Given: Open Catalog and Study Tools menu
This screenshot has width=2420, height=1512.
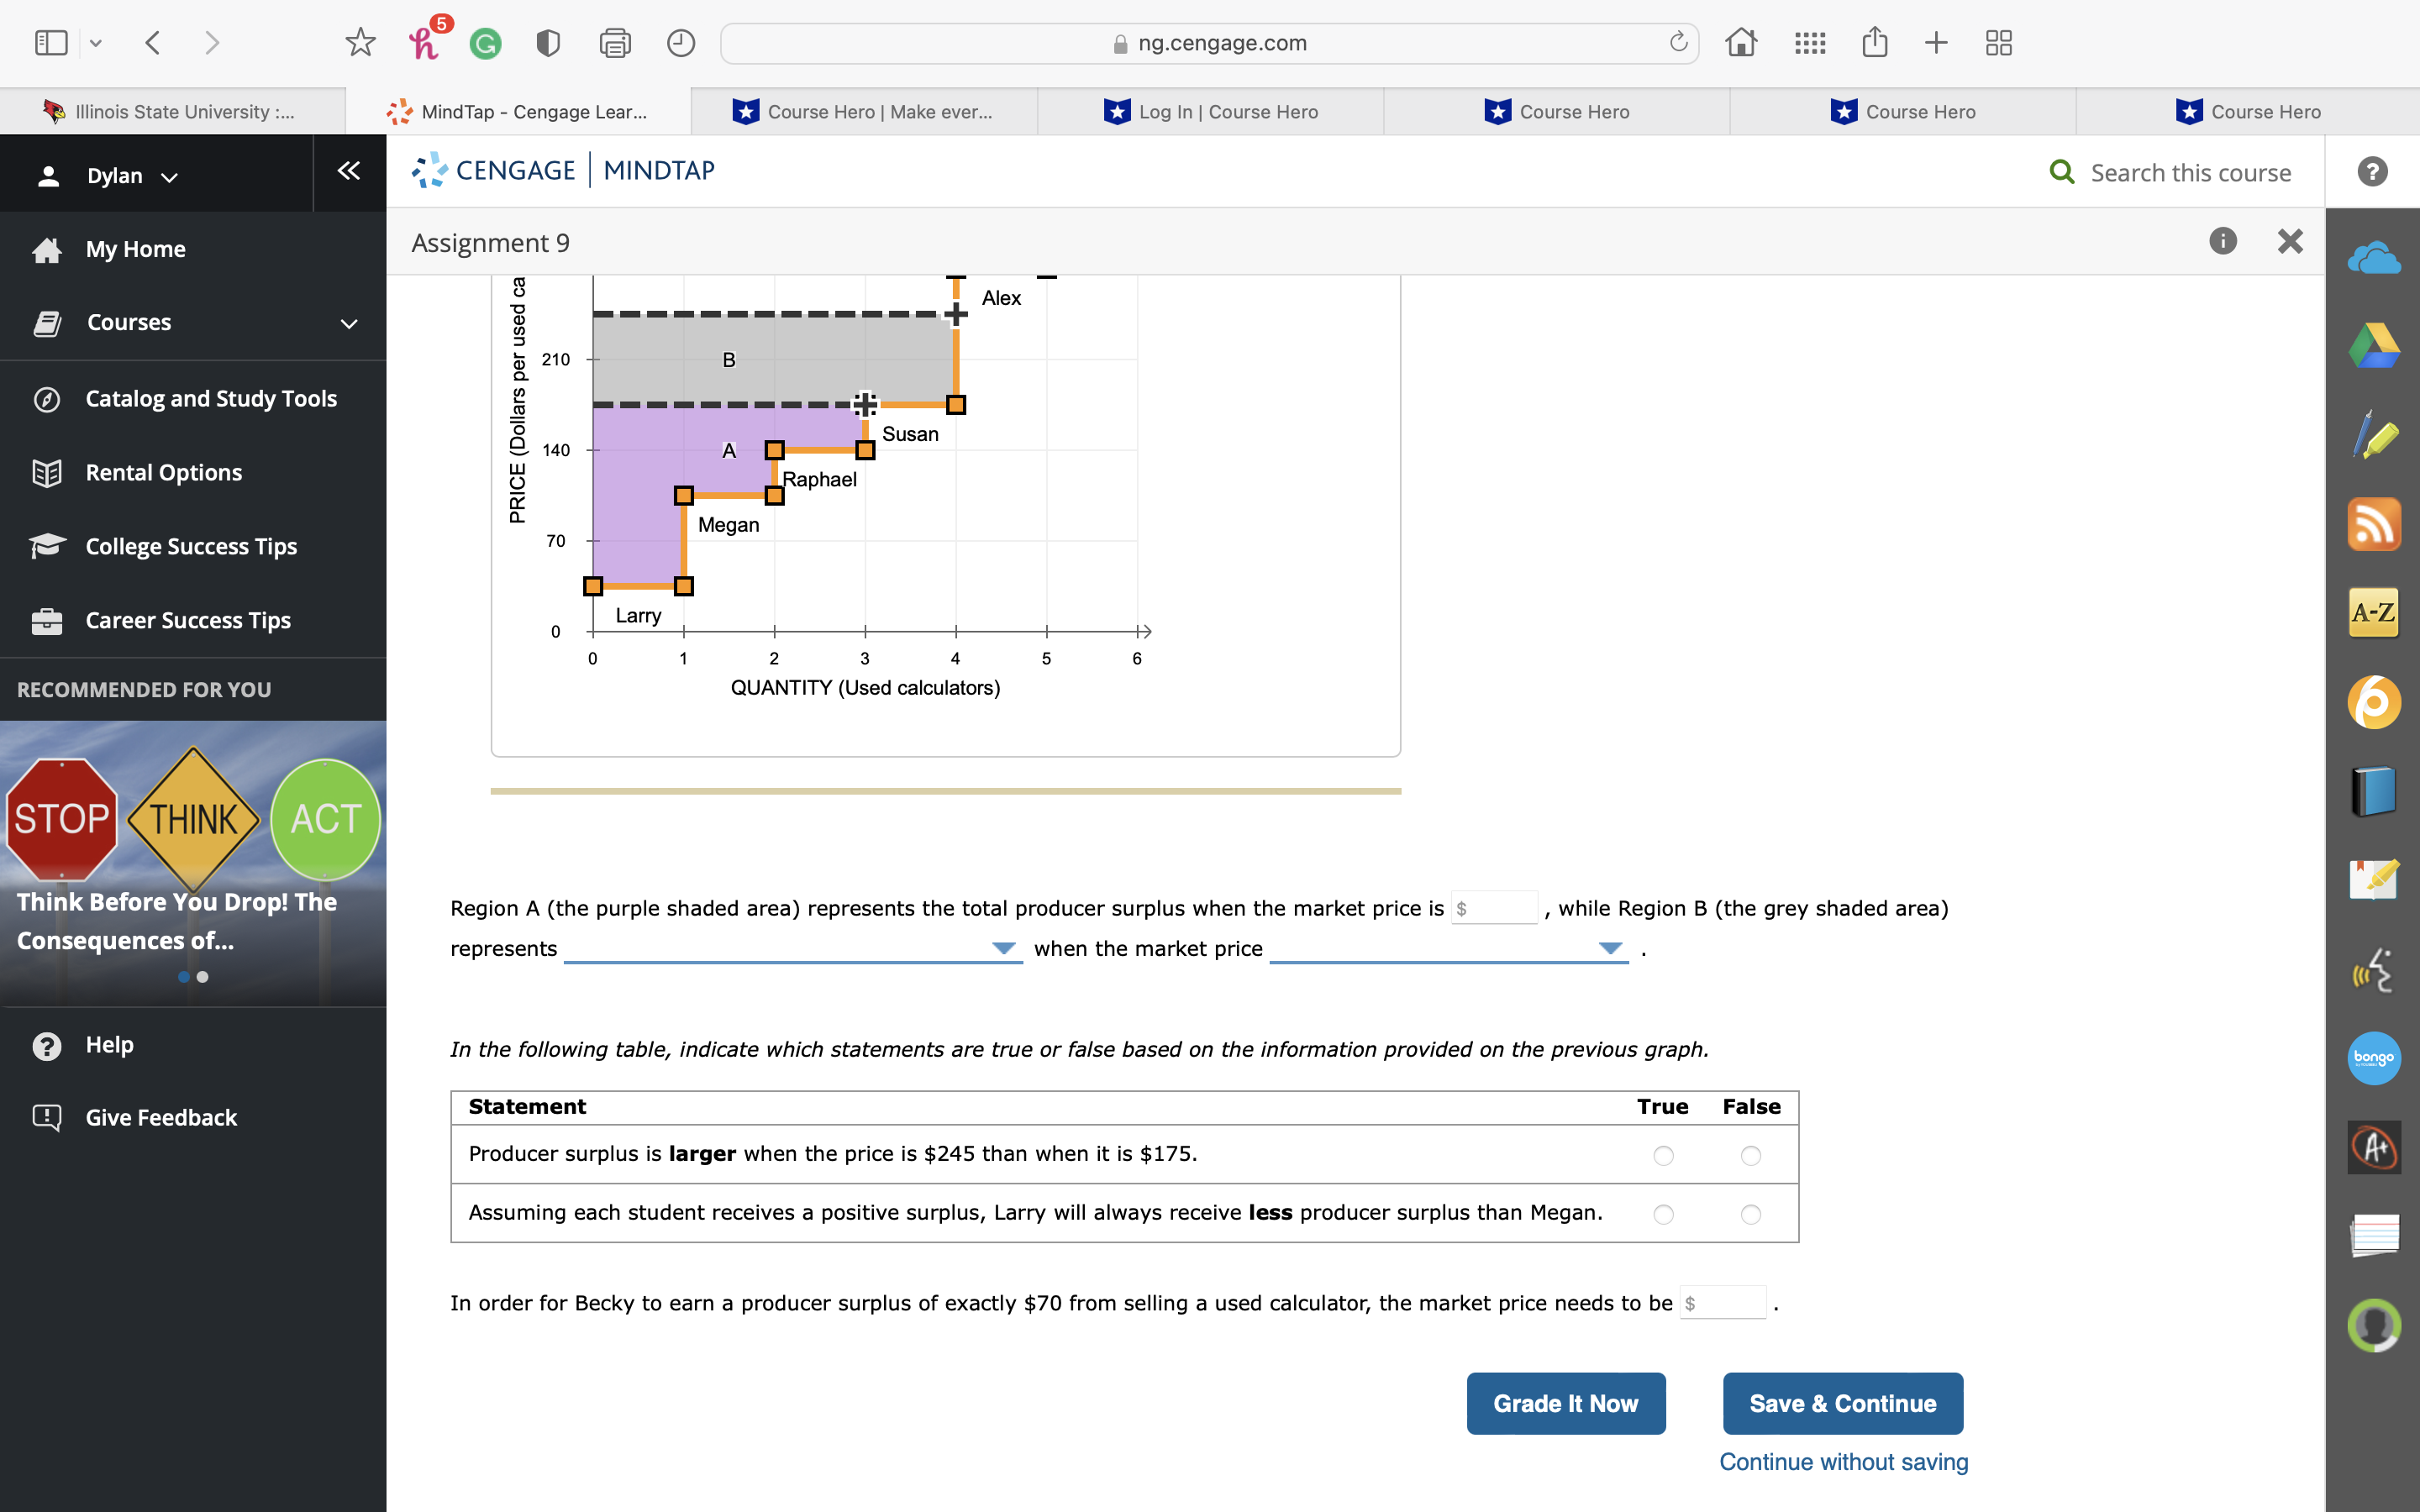Looking at the screenshot, I should [x=211, y=398].
